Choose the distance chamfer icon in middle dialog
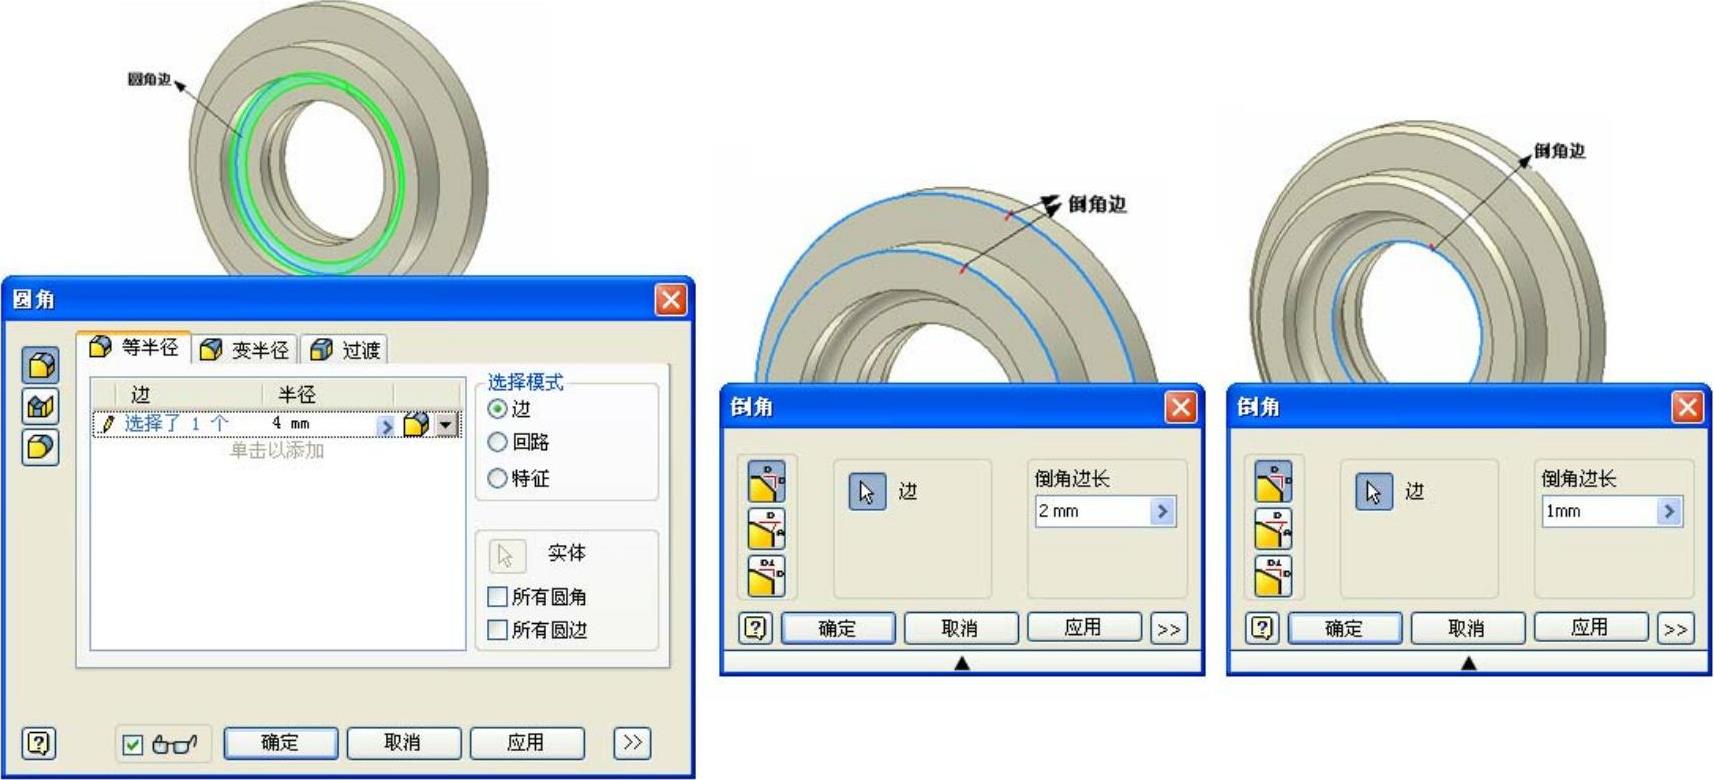The image size is (1714, 780). [x=767, y=482]
